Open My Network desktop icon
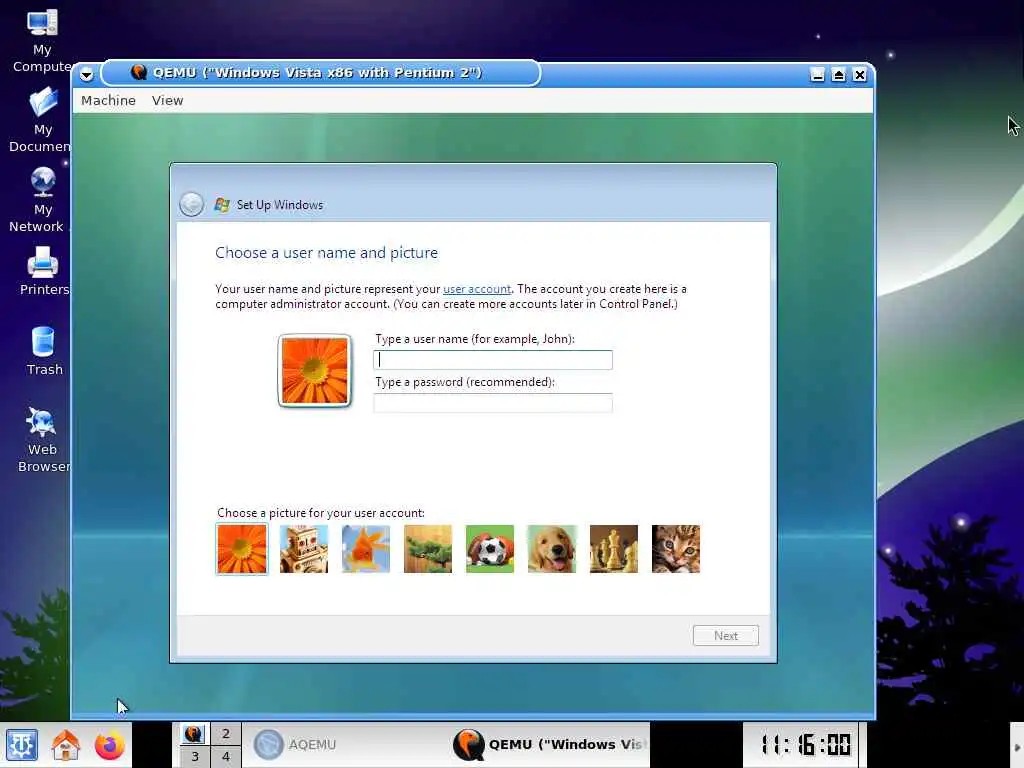Viewport: 1024px width, 768px height. point(40,200)
